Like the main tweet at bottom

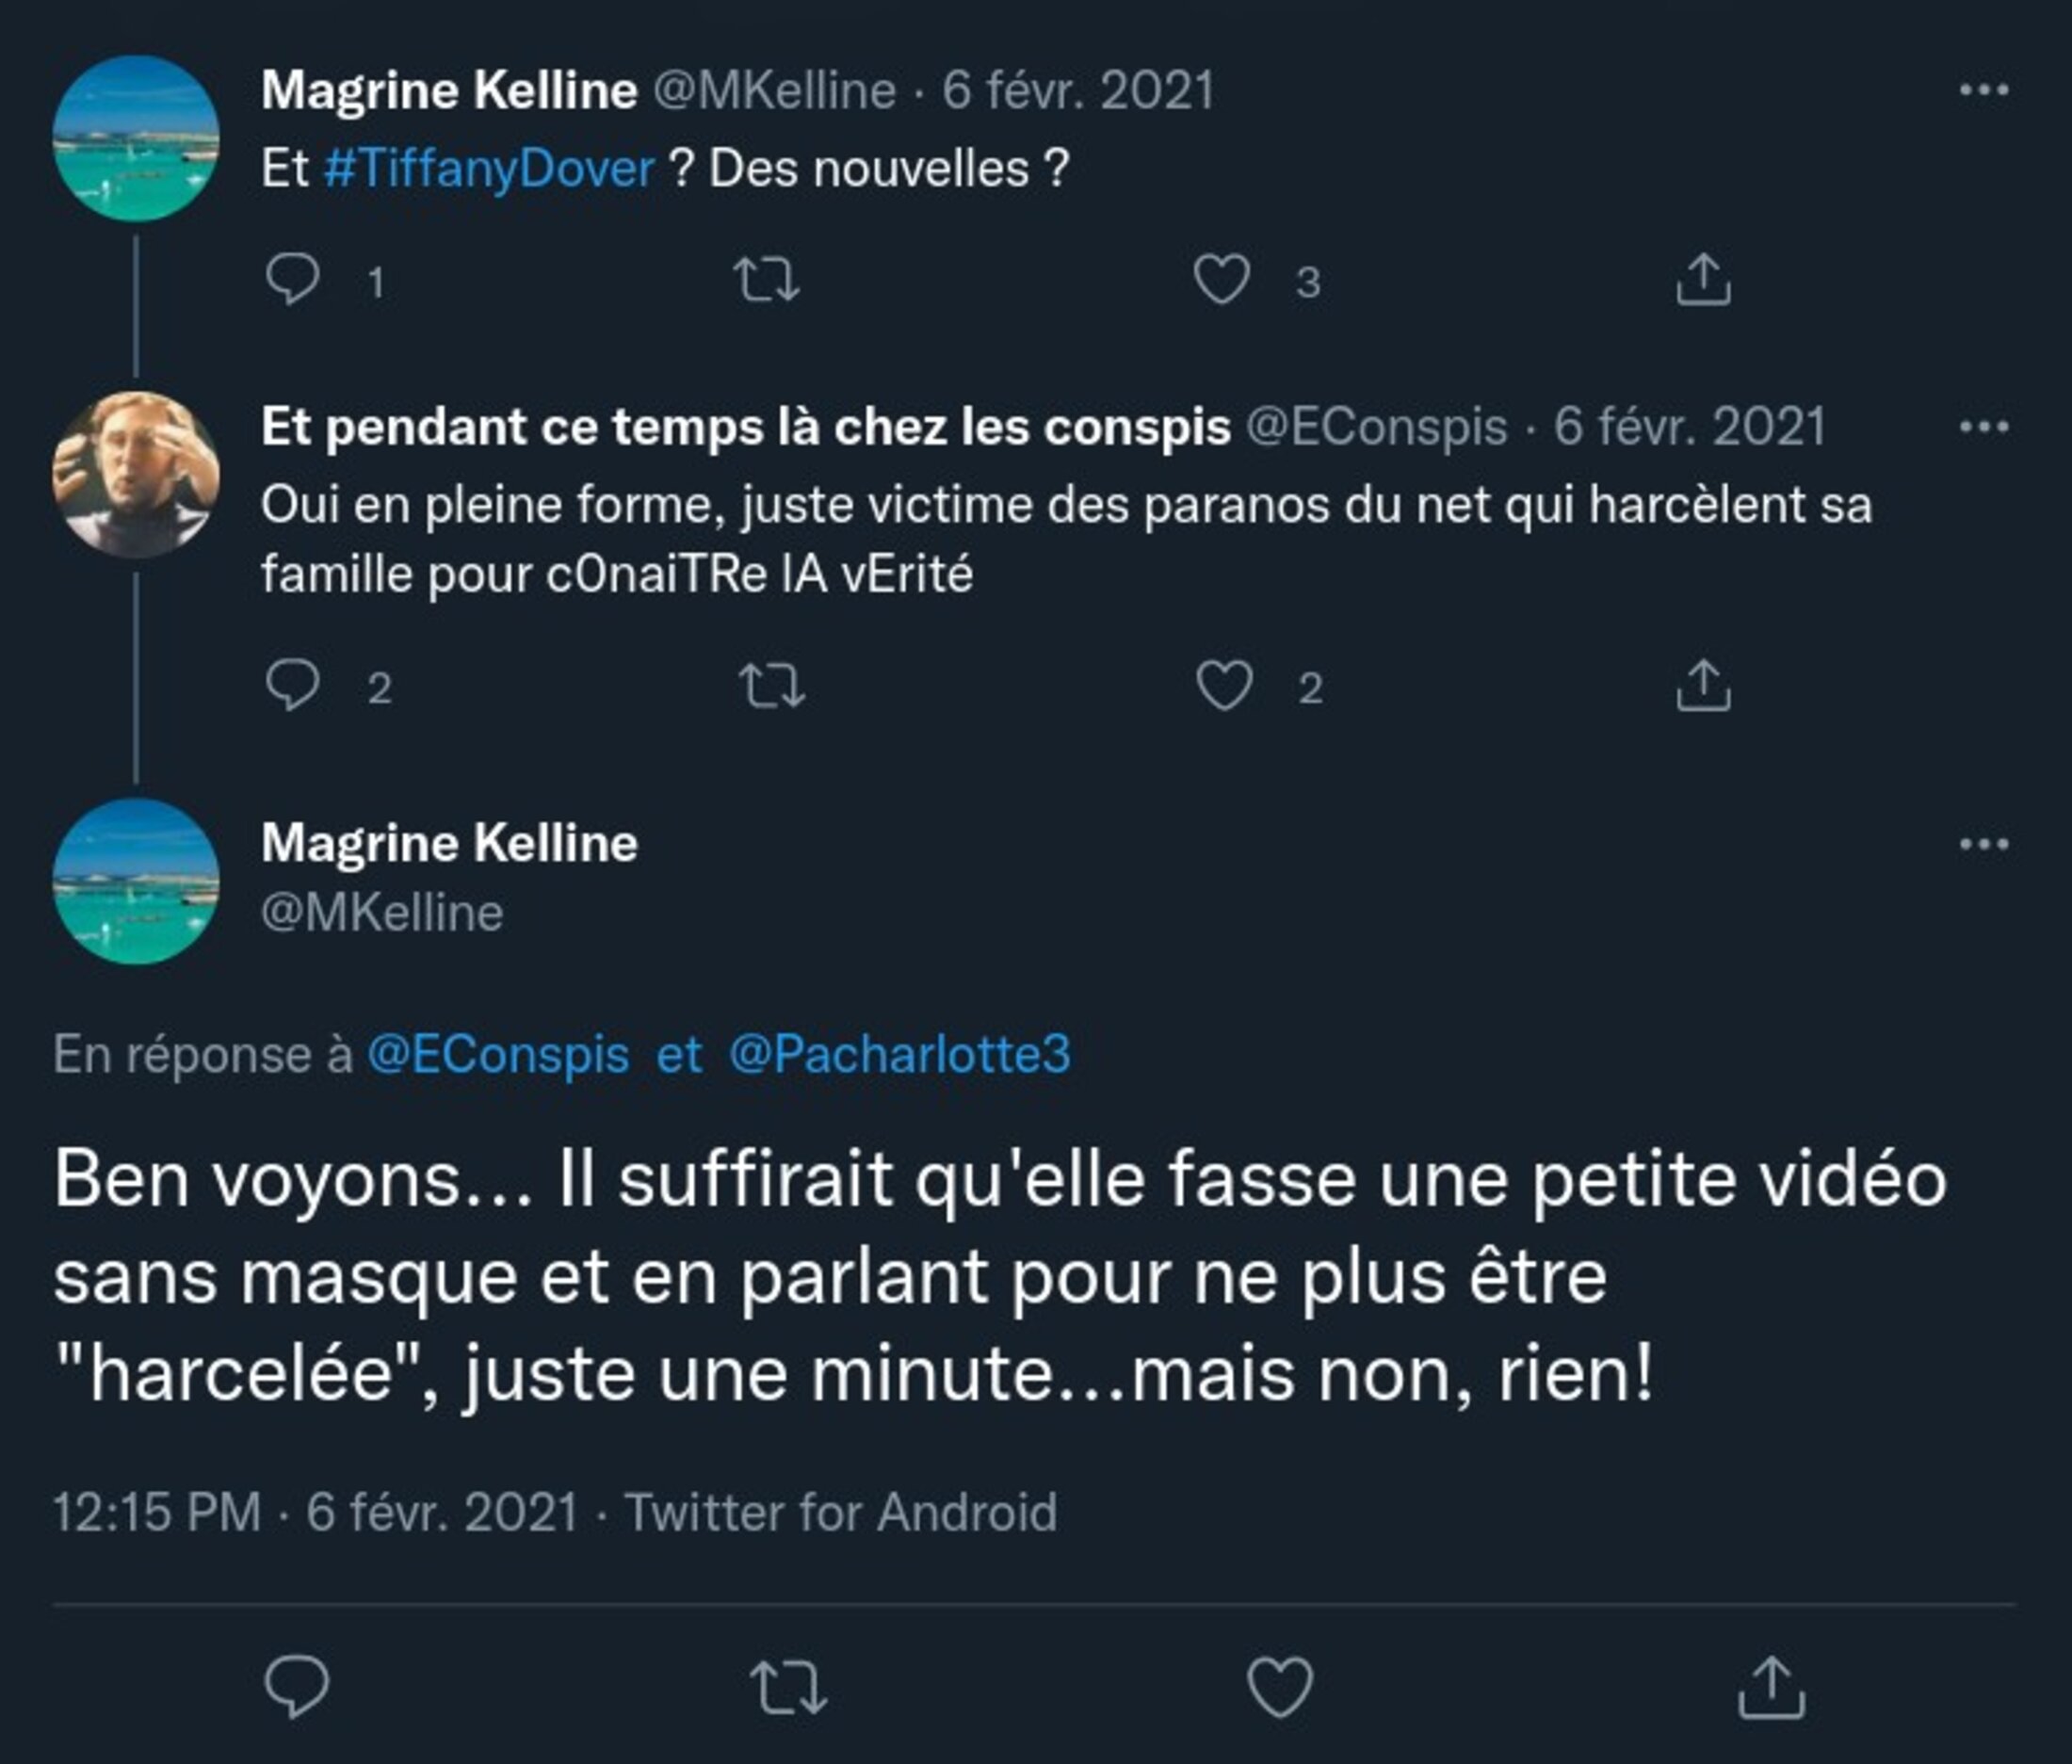click(x=1280, y=1686)
